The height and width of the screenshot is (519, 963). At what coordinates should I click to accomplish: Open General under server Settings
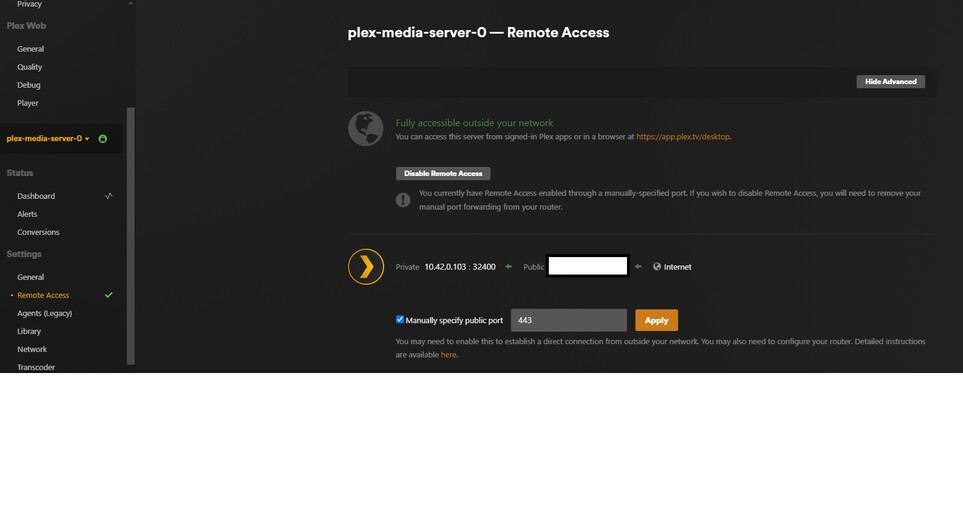pyautogui.click(x=31, y=277)
